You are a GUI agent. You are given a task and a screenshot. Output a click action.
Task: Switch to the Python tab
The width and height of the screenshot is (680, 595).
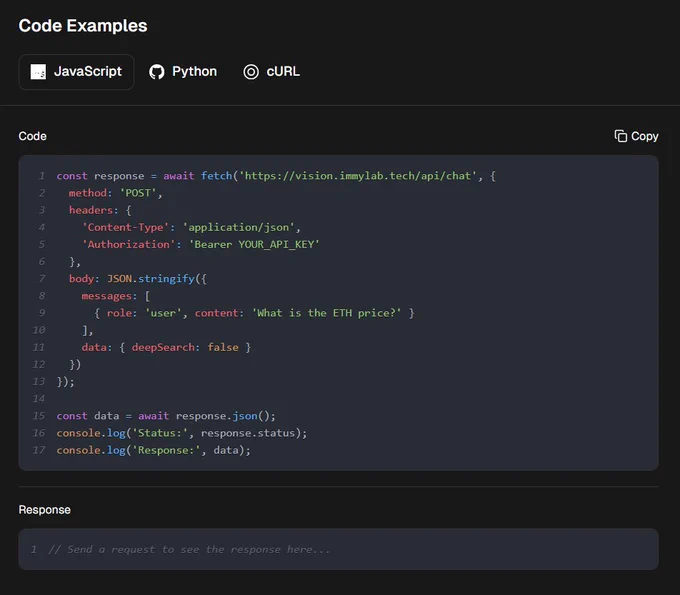183,72
